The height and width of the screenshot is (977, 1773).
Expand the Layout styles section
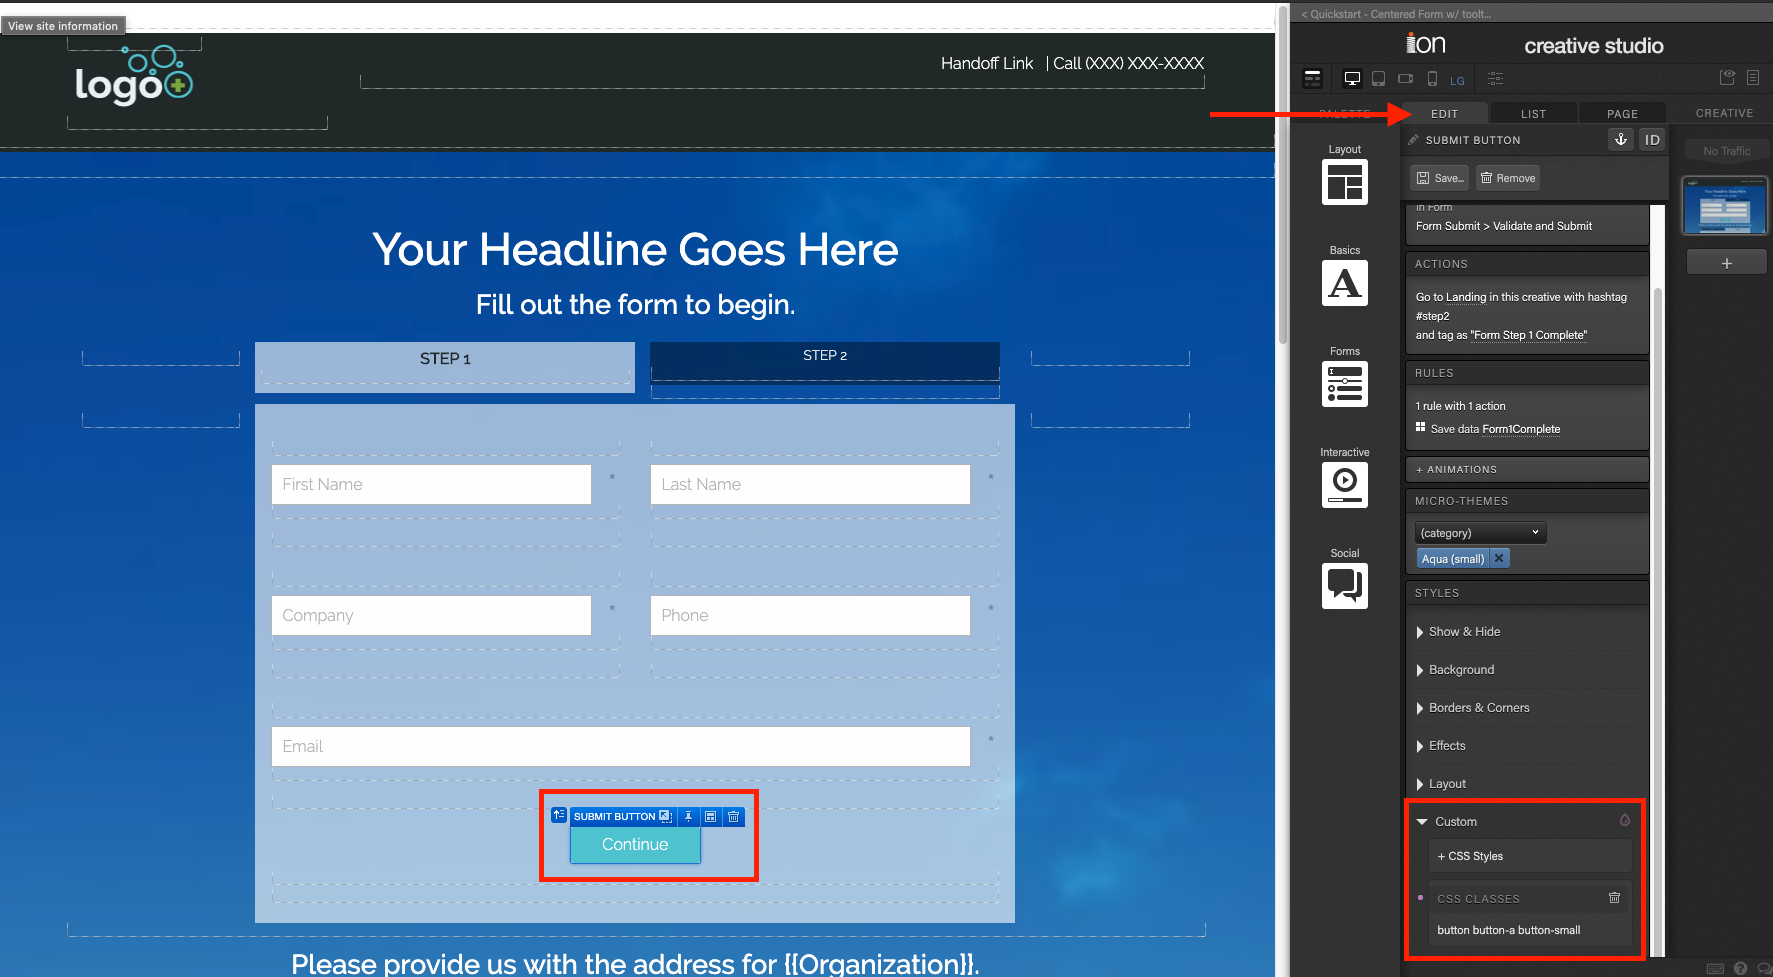(1440, 784)
